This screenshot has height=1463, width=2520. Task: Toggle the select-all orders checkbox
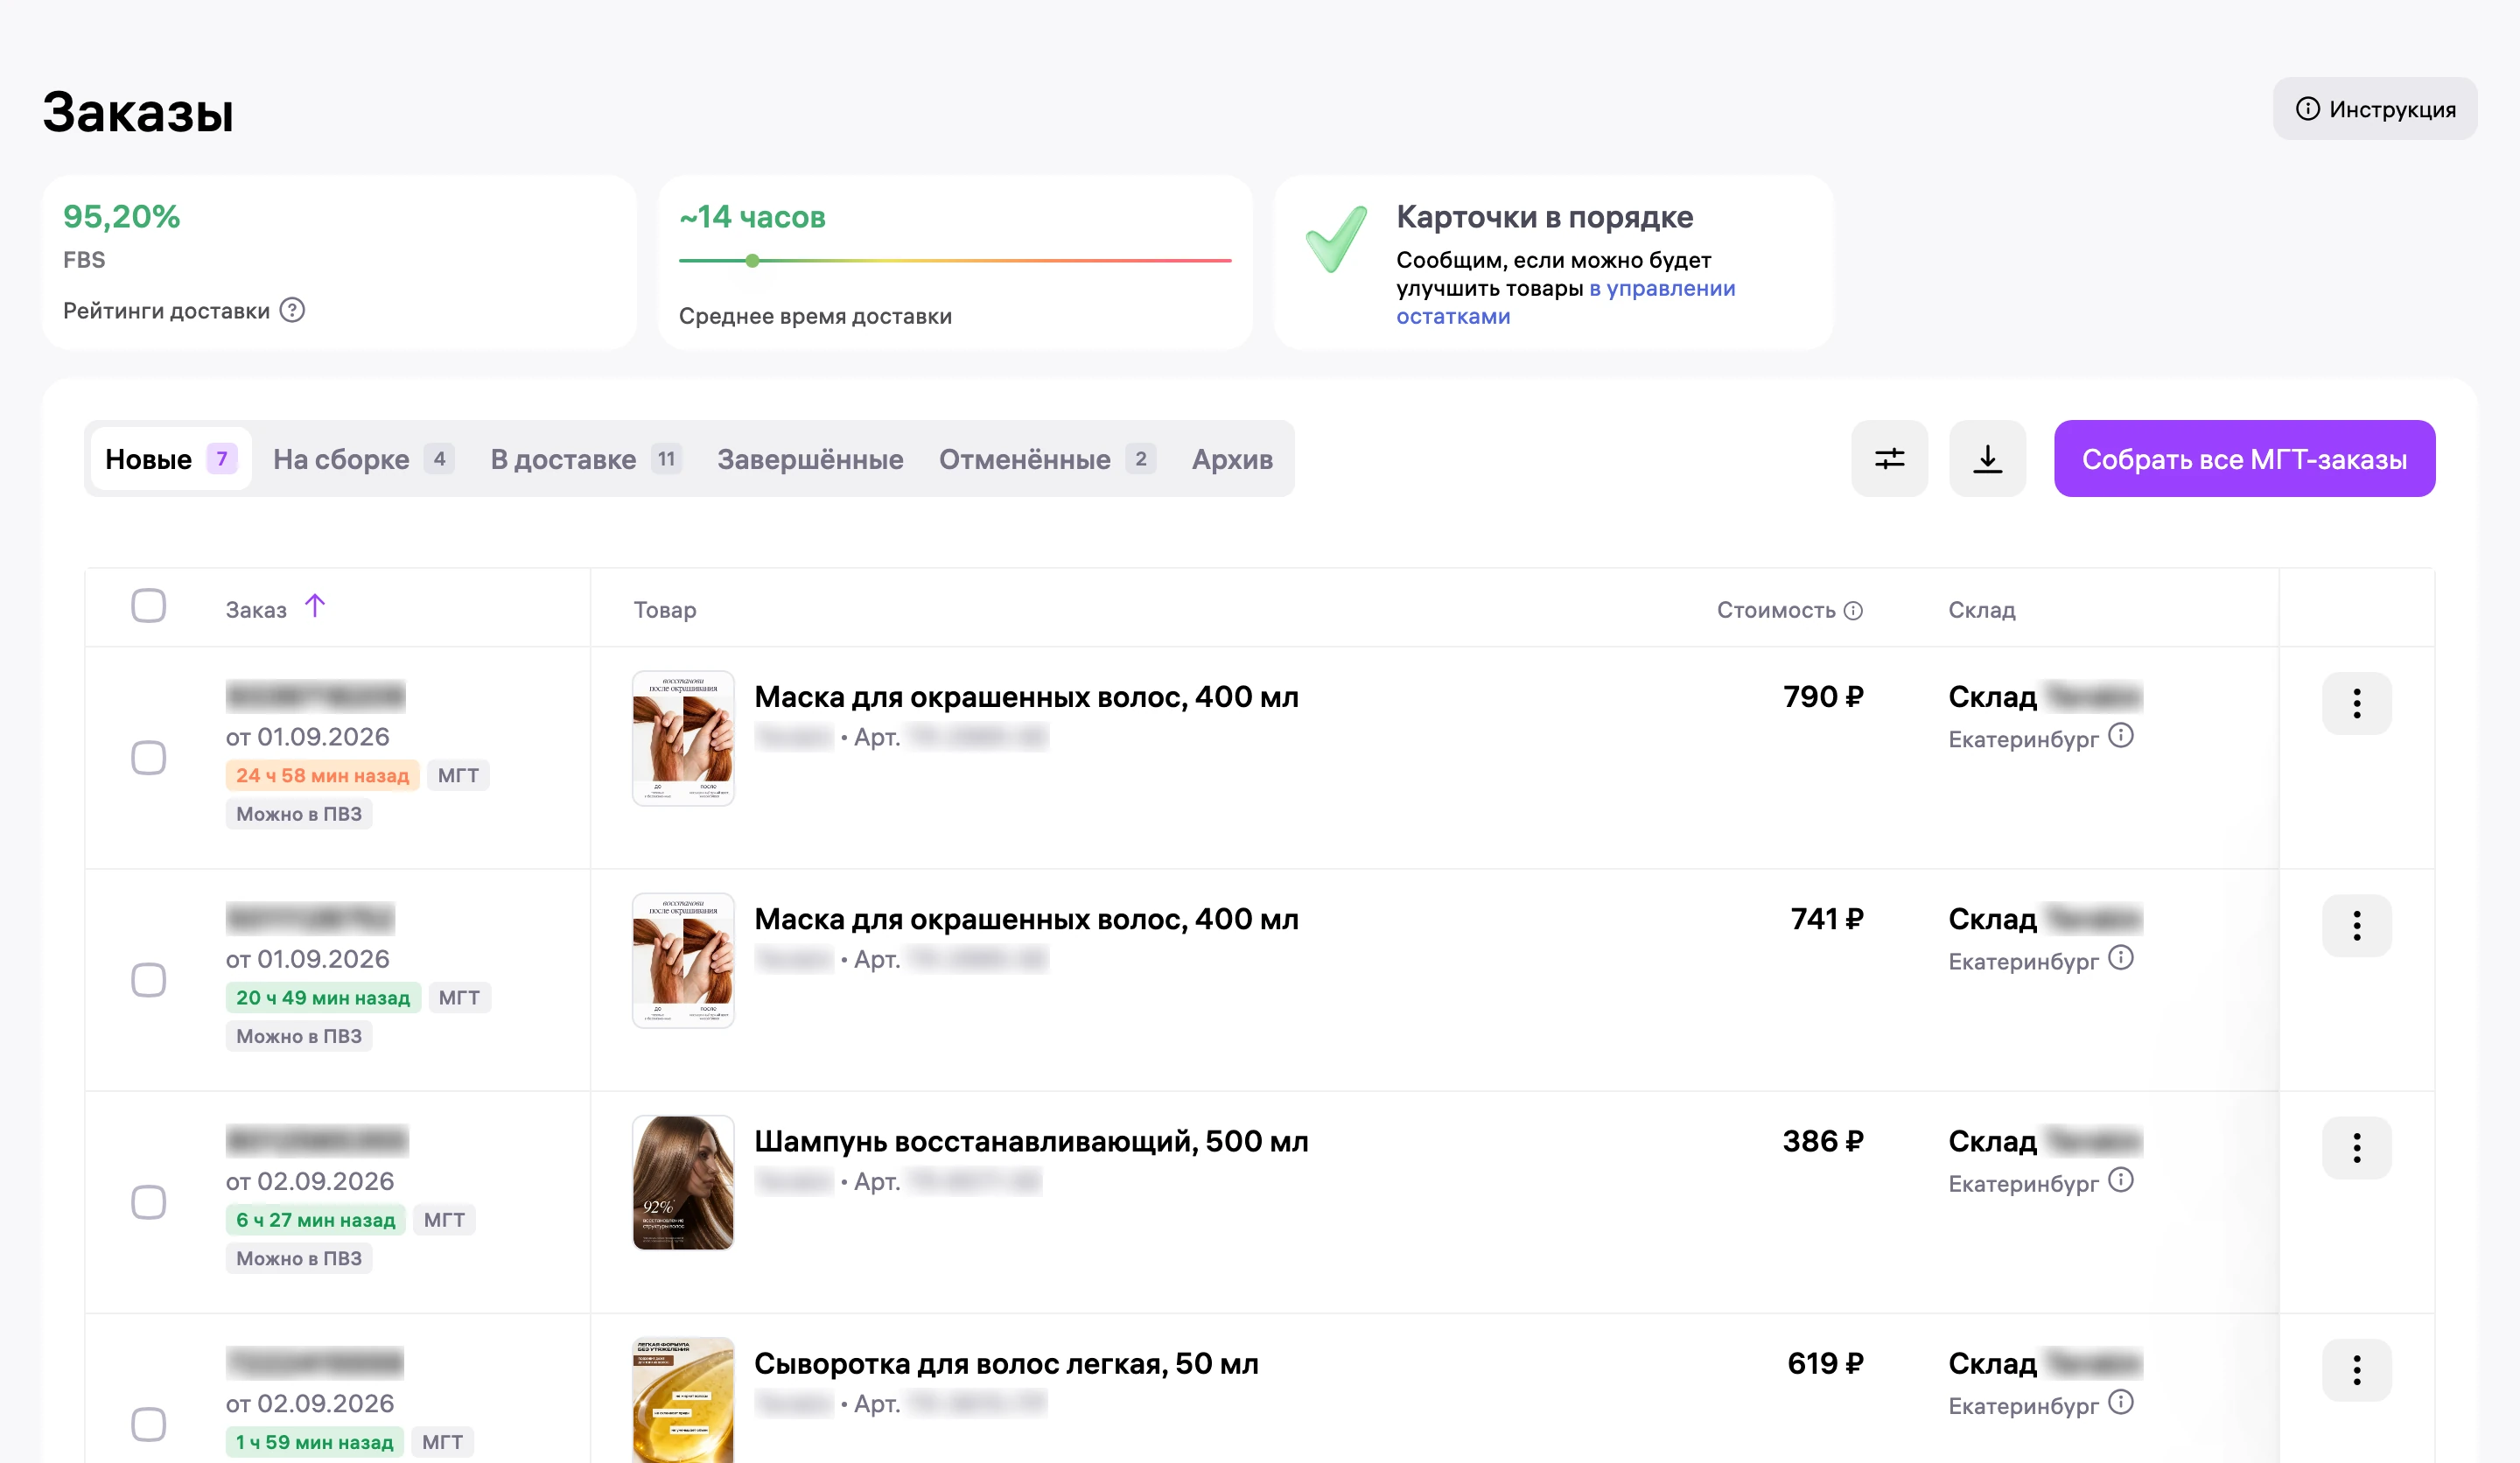click(x=149, y=606)
